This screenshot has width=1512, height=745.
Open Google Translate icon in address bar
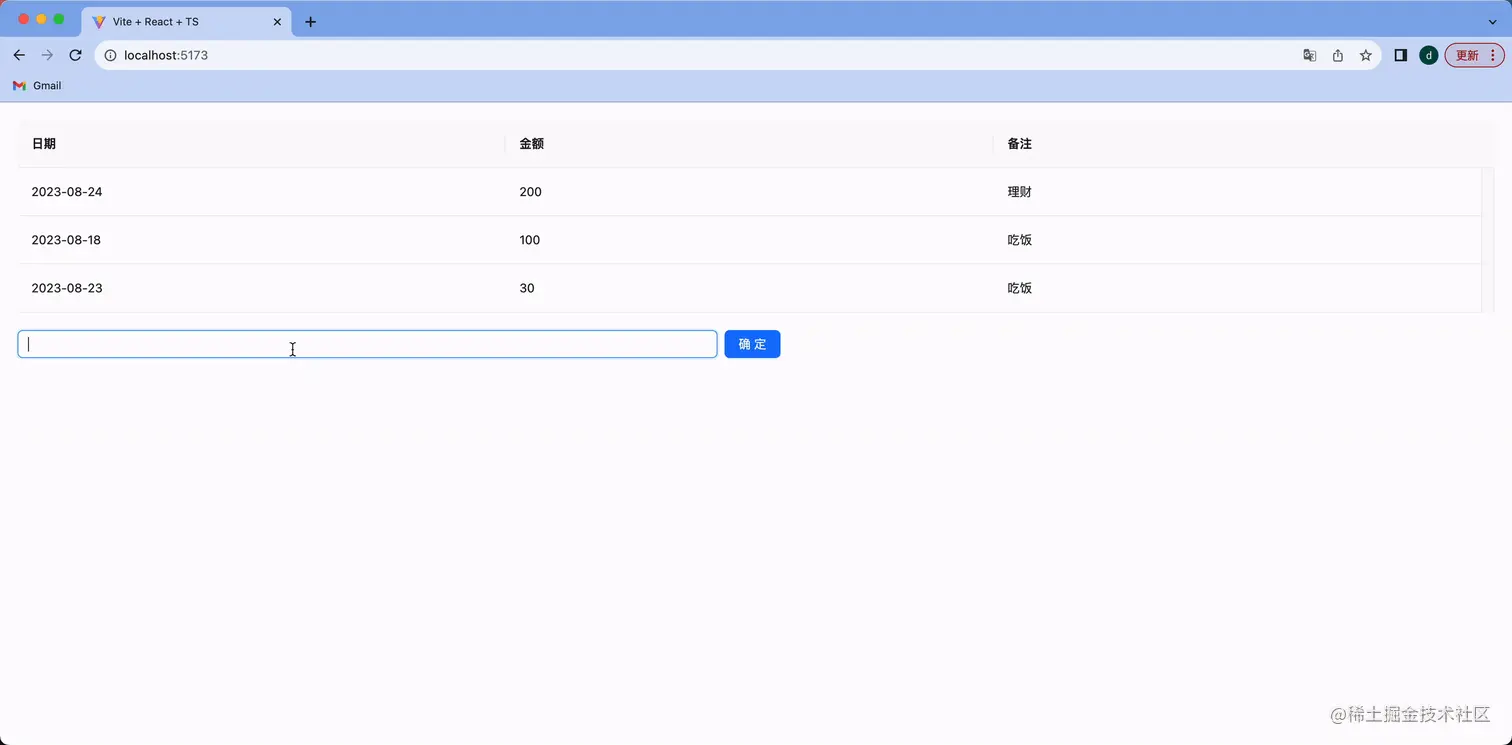point(1309,55)
